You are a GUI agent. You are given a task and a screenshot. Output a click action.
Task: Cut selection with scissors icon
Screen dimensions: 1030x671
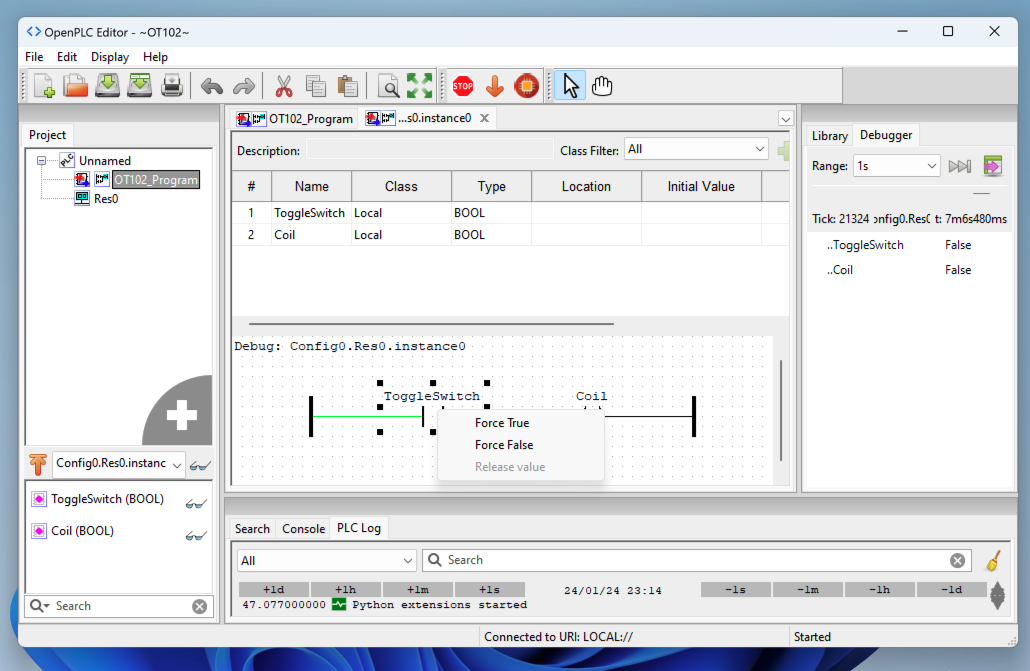point(284,86)
